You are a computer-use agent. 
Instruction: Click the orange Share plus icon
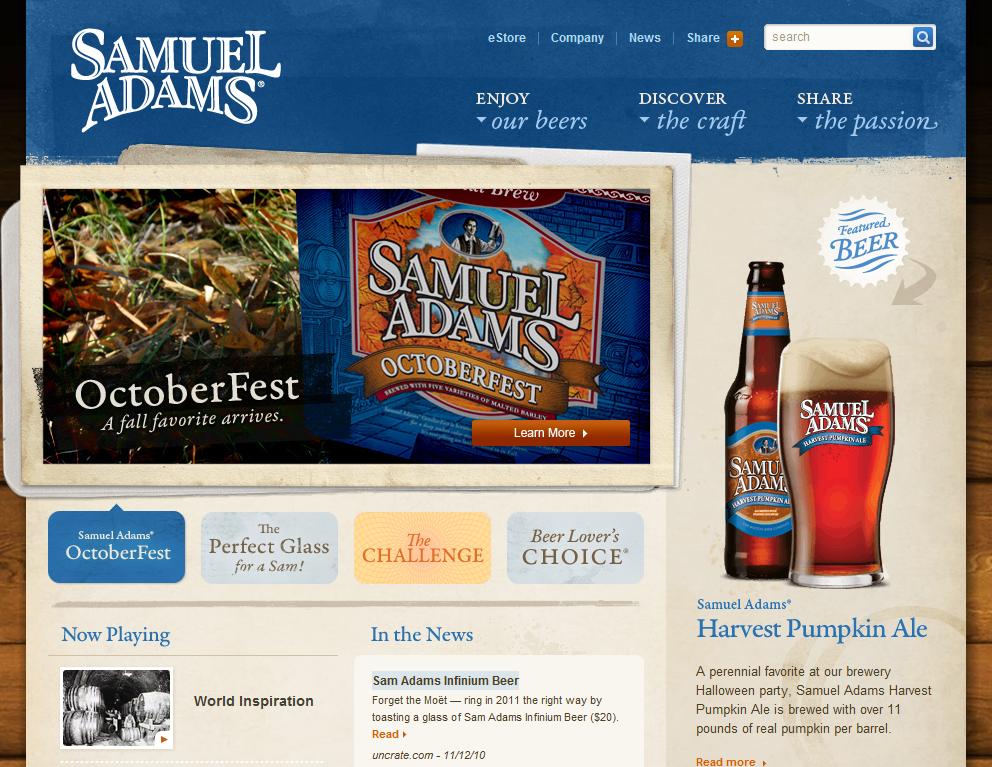pyautogui.click(x=735, y=39)
